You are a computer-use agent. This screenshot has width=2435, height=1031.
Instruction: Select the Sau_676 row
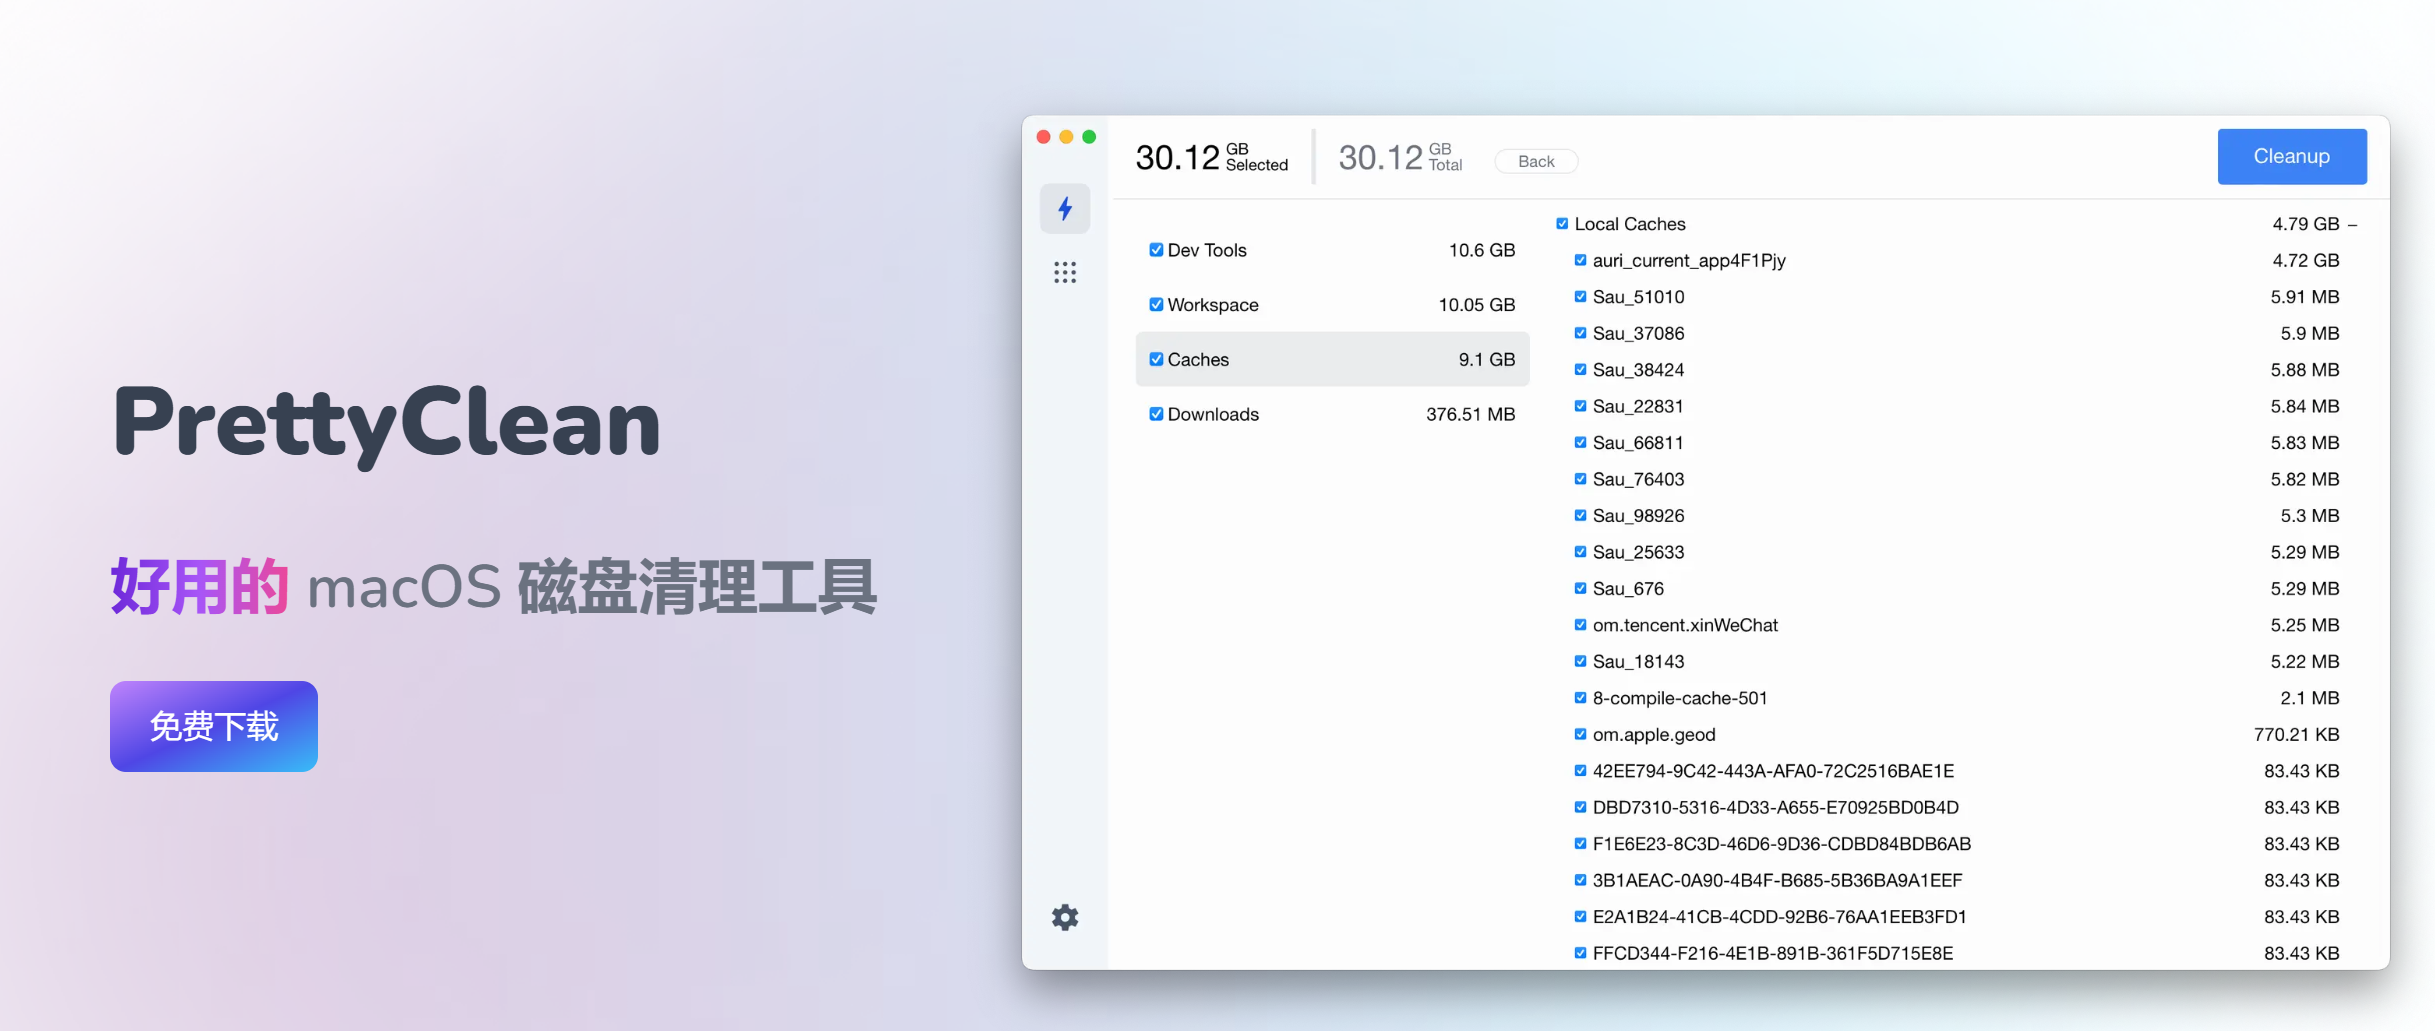pos(1956,589)
